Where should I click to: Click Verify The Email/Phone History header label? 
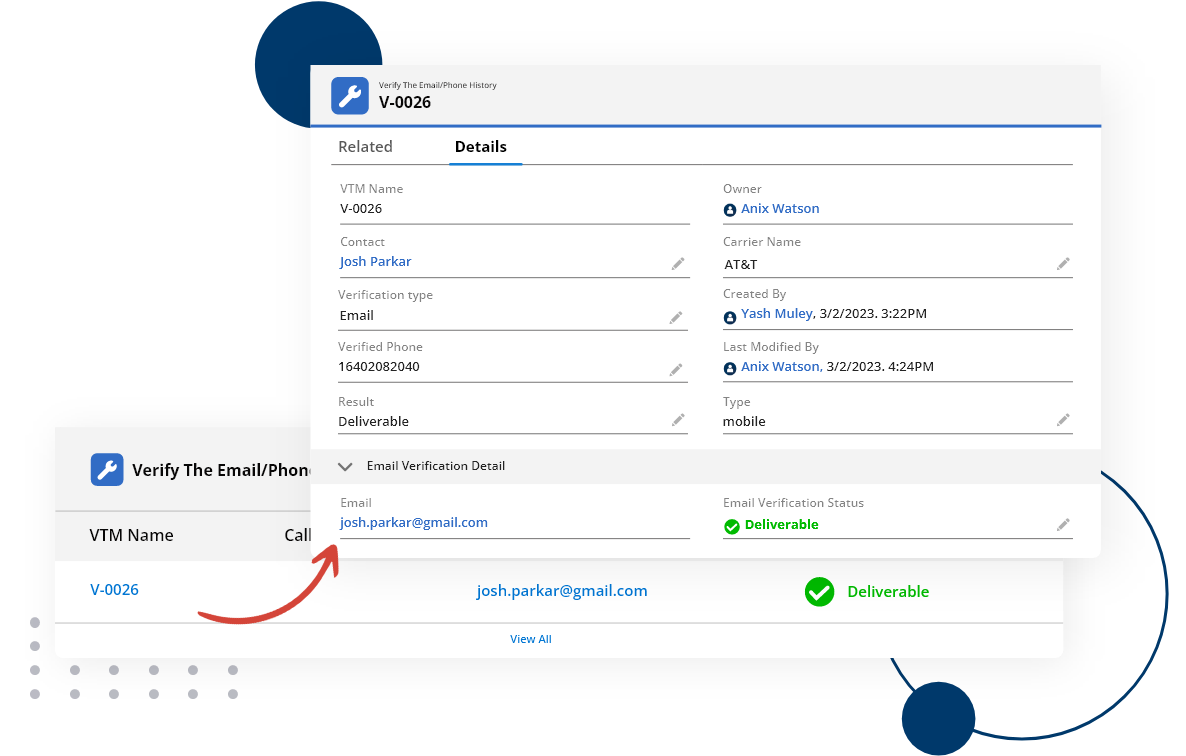click(438, 85)
